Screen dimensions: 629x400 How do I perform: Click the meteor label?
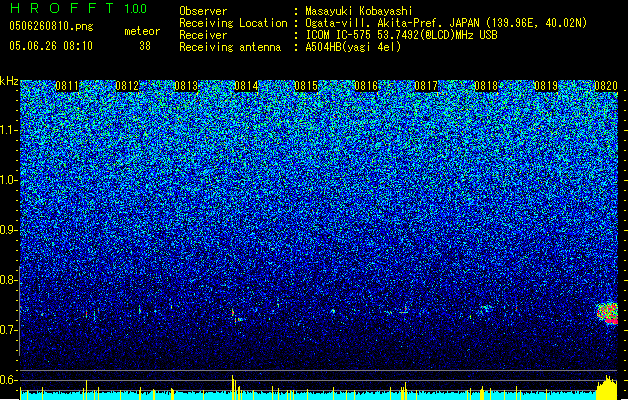[x=142, y=31]
